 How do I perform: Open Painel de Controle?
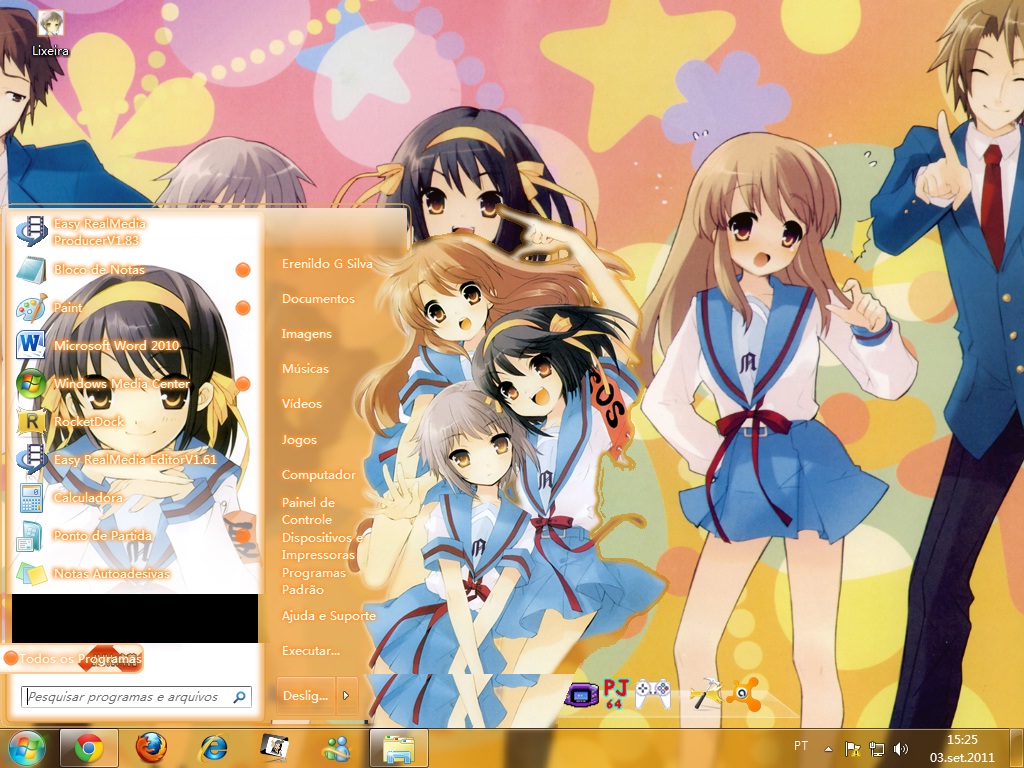(312, 511)
